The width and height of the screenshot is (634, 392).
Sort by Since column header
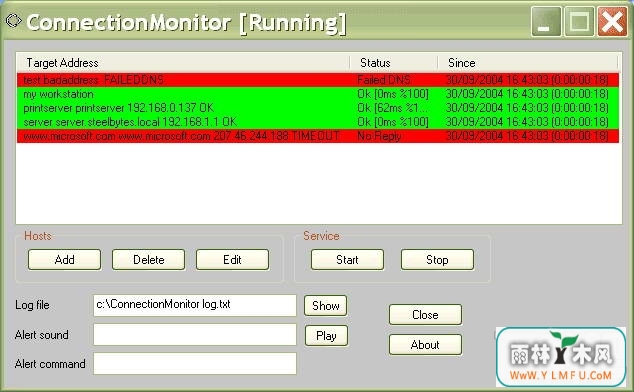pyautogui.click(x=528, y=63)
